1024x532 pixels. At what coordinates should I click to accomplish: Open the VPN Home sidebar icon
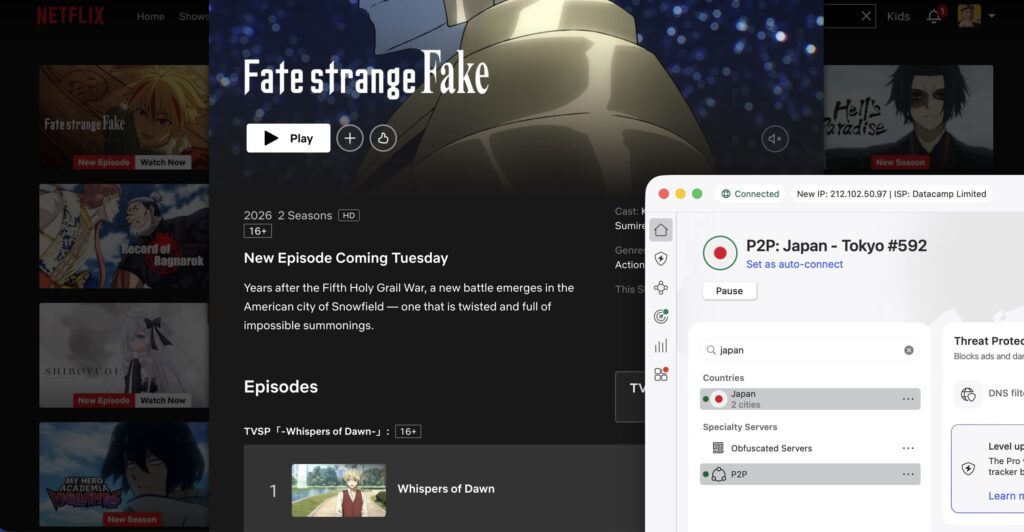point(661,230)
